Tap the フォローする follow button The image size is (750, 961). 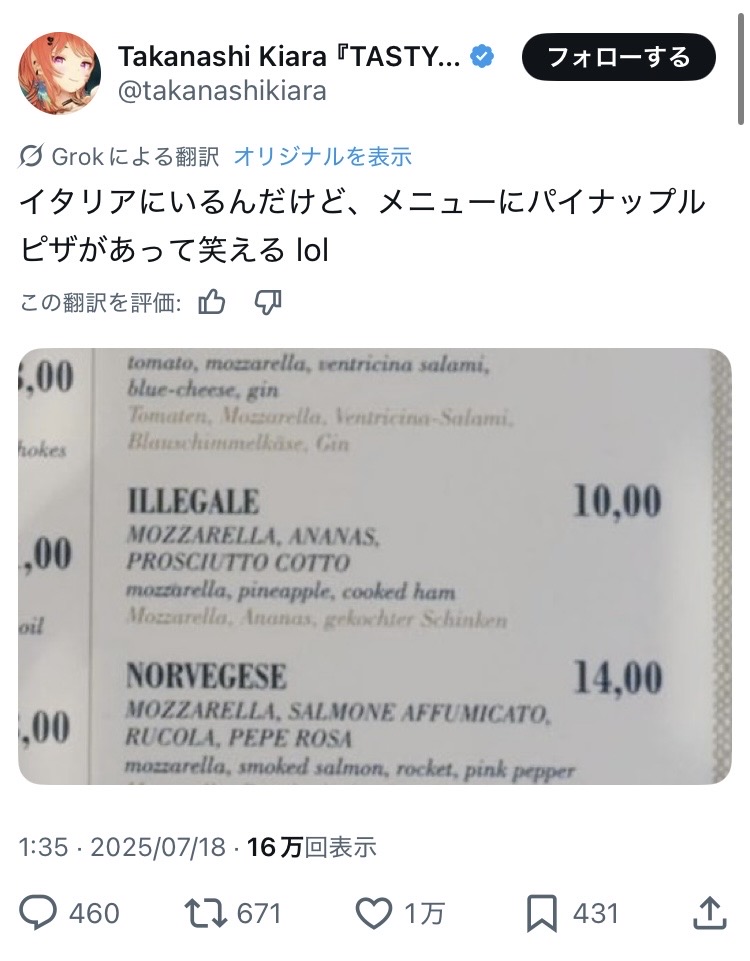pyautogui.click(x=618, y=57)
